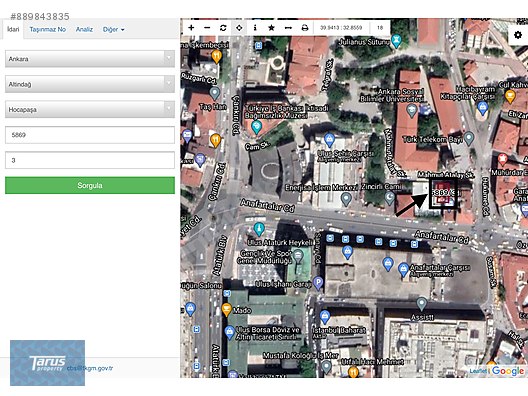
Task: Click the Zincirli Cami mosque marker
Action: tap(390, 198)
